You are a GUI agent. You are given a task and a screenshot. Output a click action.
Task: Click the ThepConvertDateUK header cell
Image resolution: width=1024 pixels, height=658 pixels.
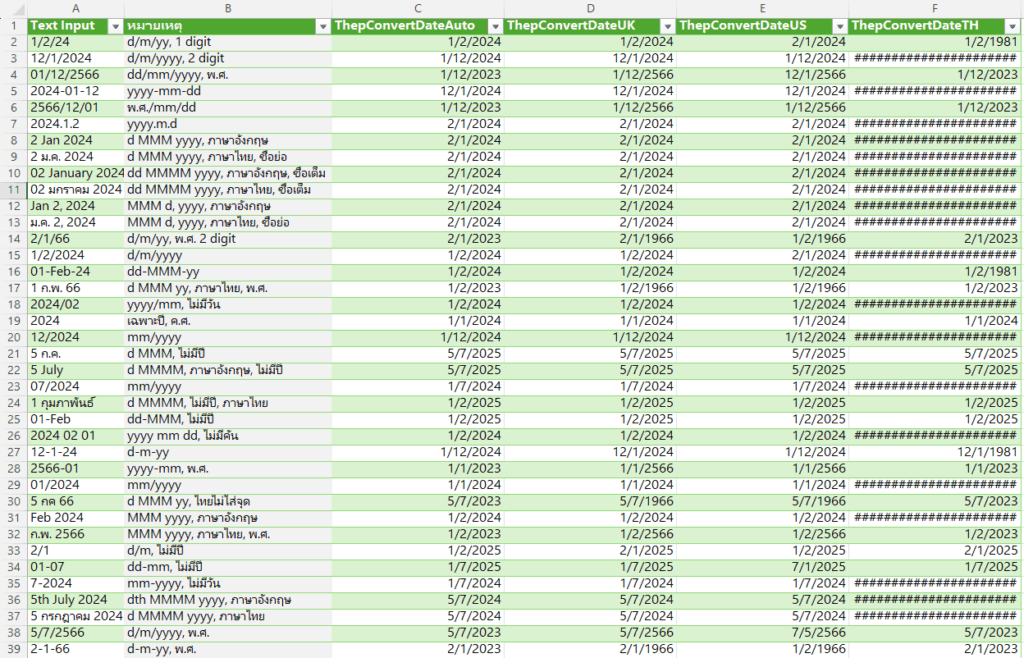pos(590,26)
